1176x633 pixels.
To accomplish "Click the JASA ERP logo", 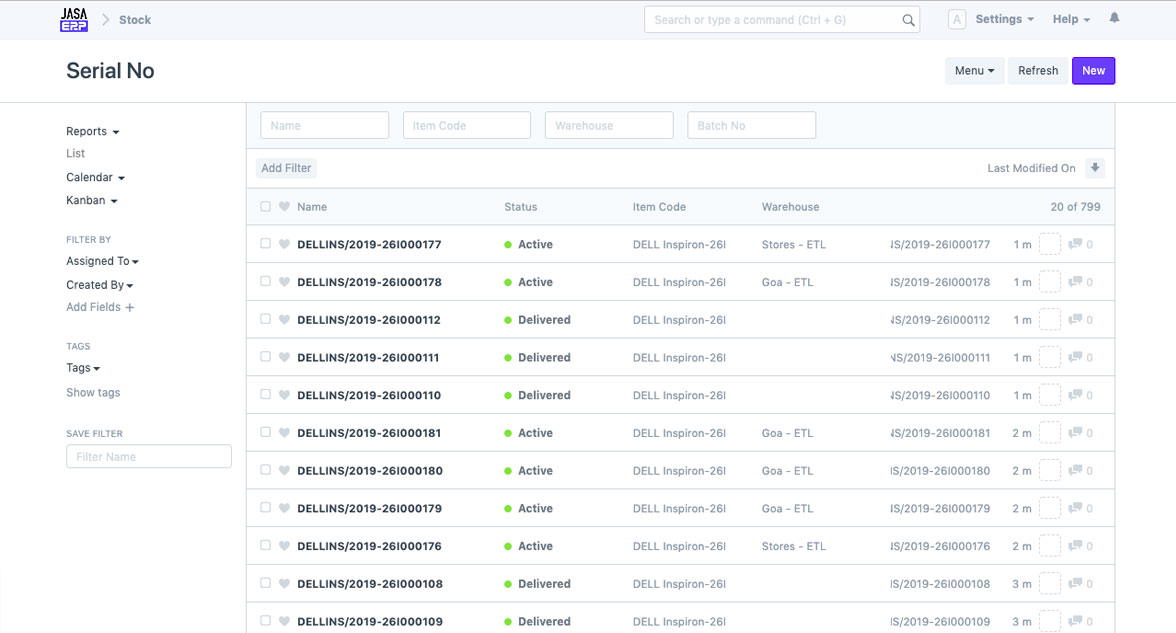I will 74,20.
